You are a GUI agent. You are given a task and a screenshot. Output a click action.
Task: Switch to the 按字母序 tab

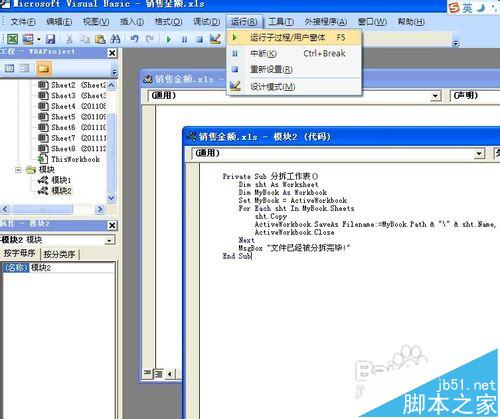[x=19, y=254]
